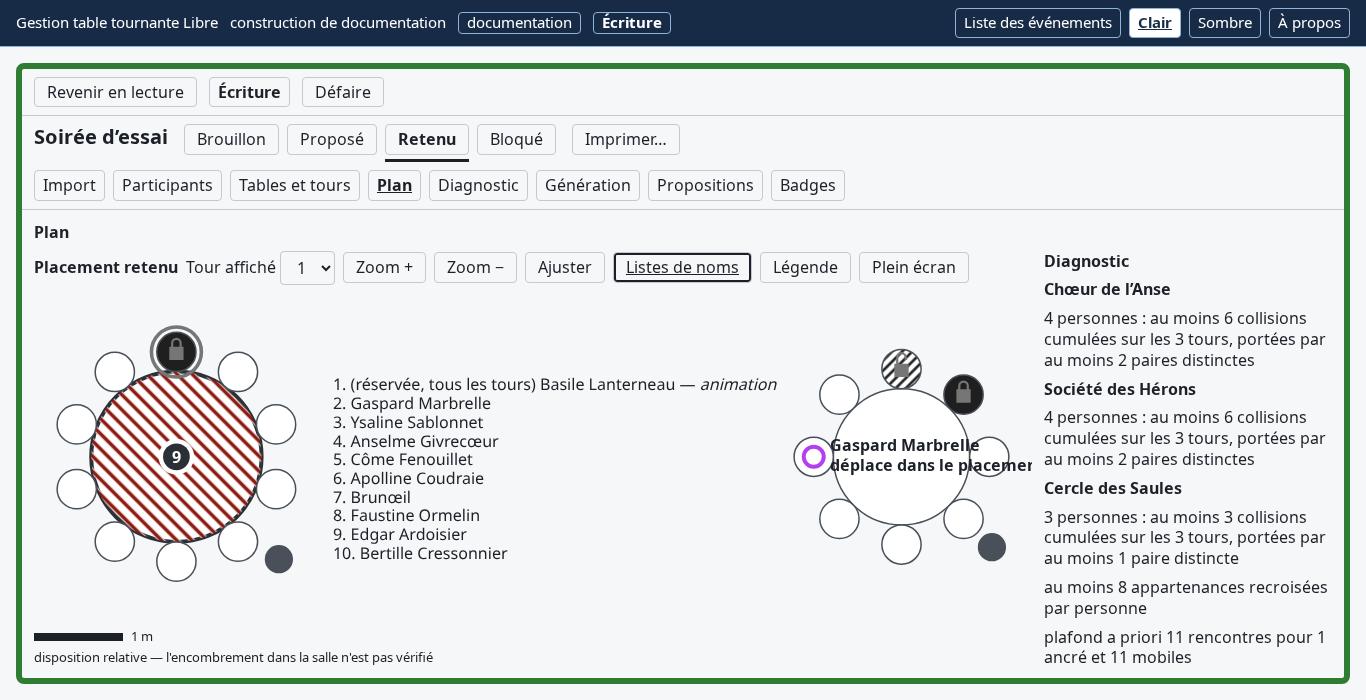The width and height of the screenshot is (1366, 700).
Task: Switch to the Clair light theme
Action: point(1155,23)
